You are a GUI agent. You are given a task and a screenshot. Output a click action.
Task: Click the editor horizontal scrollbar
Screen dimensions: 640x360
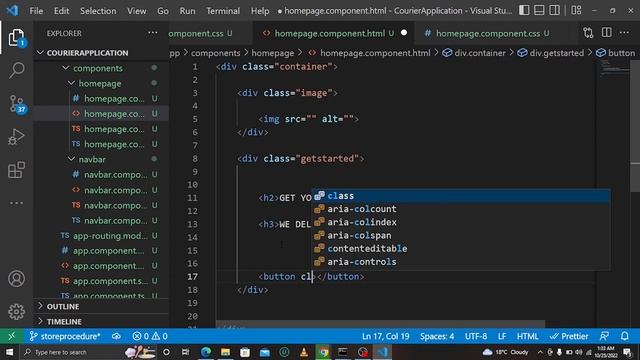click(x=380, y=324)
